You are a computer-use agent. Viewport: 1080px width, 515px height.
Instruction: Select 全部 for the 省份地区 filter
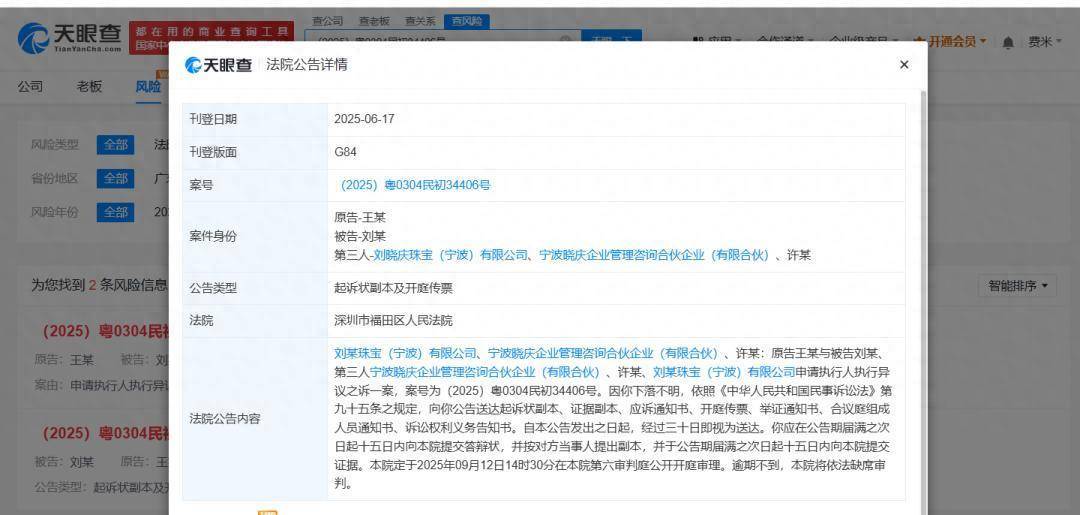click(115, 178)
